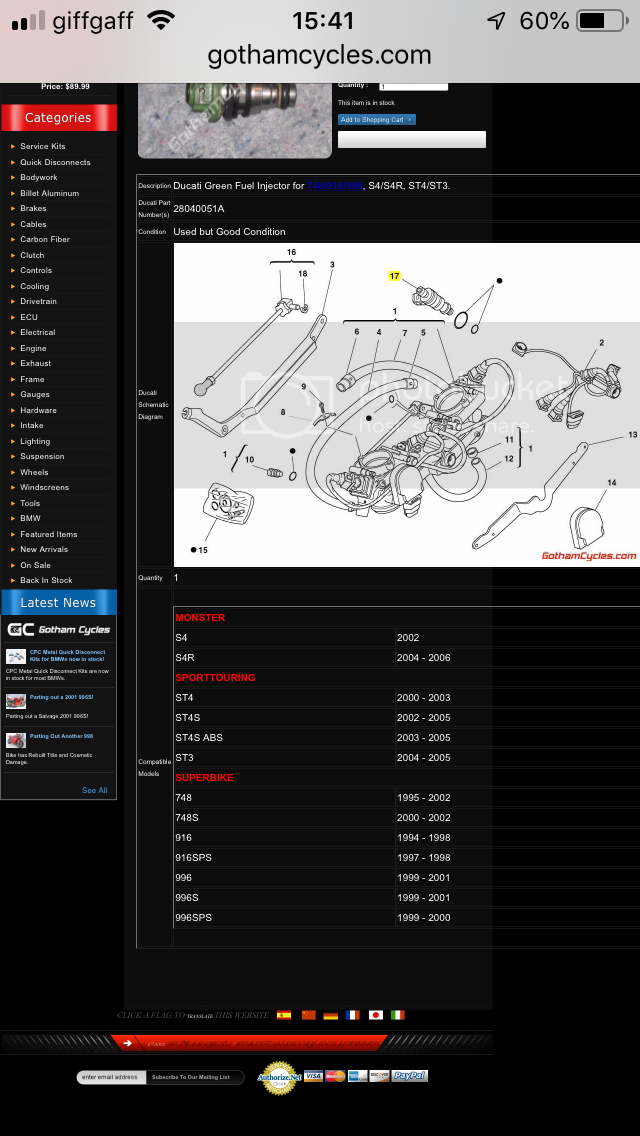
Task: Open the Parting Out Another 998 thumbnail
Action: point(16,740)
